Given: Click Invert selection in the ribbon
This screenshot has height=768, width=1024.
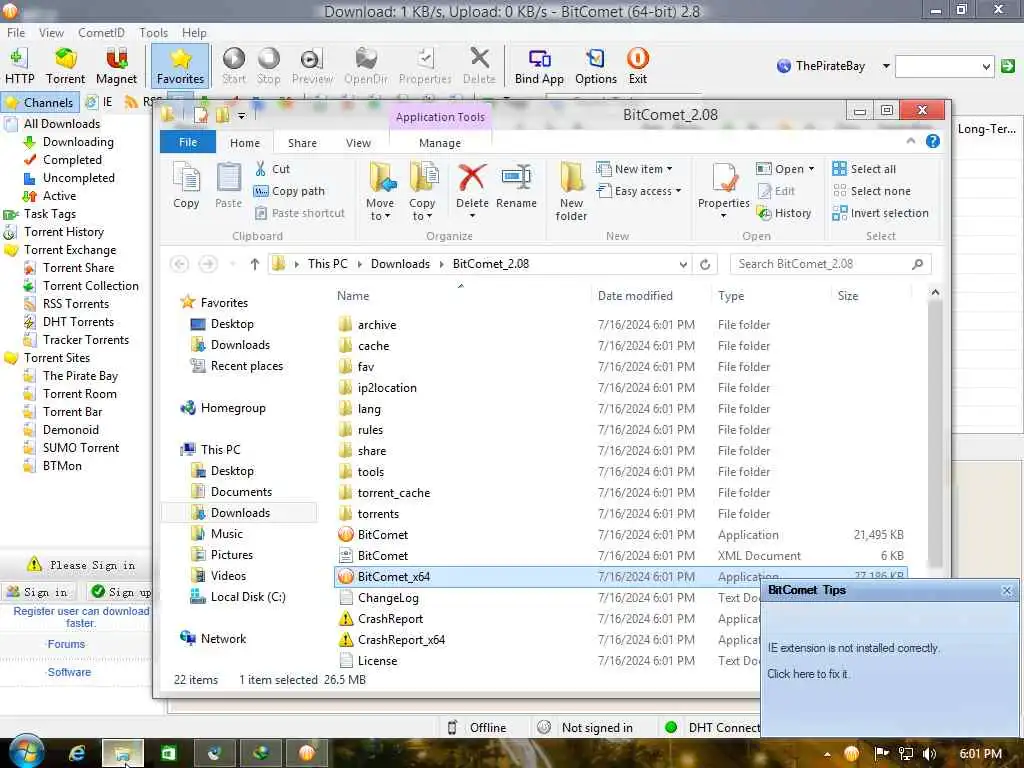Looking at the screenshot, I should coord(880,213).
